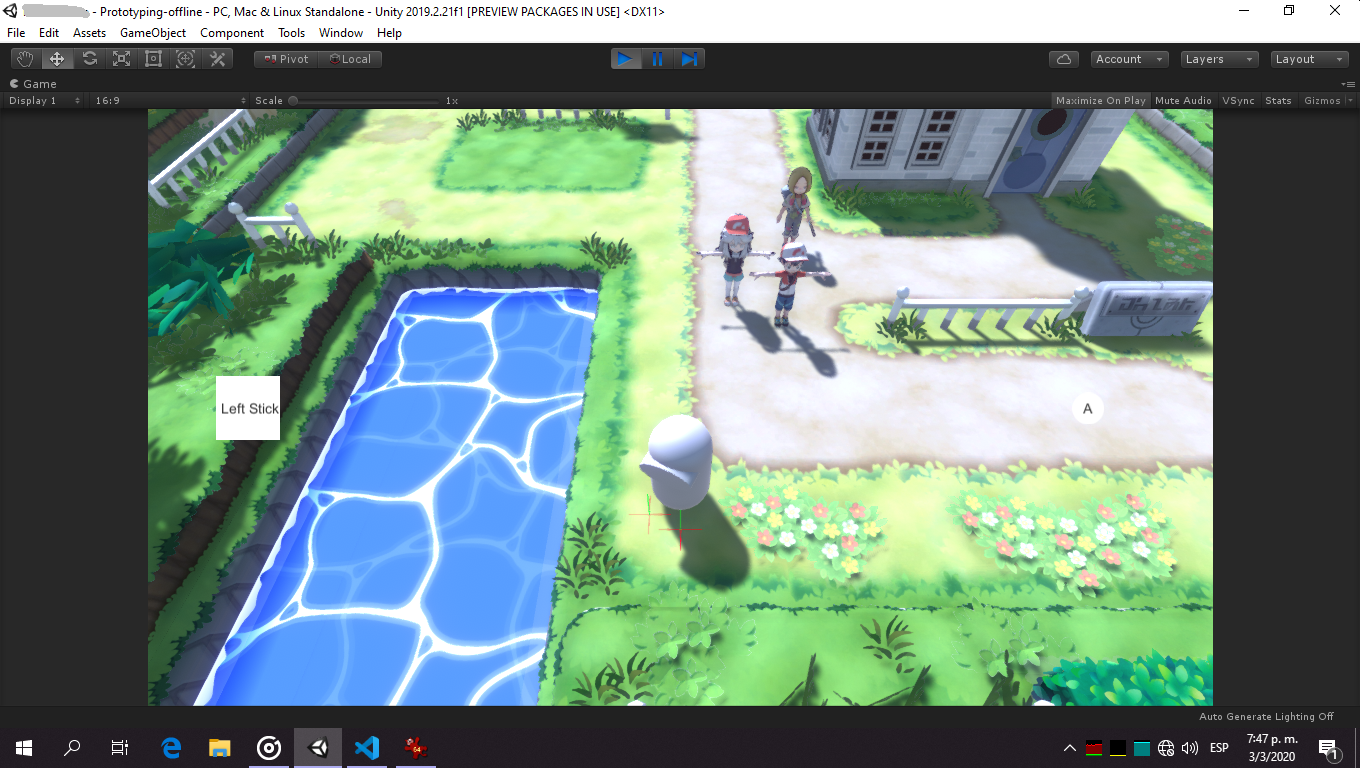Open the red 64 app on taskbar

(415, 747)
